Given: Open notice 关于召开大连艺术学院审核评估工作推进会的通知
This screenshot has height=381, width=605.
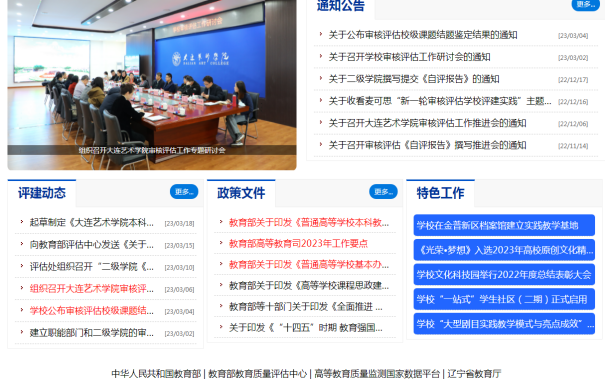Looking at the screenshot, I should coord(428,123).
